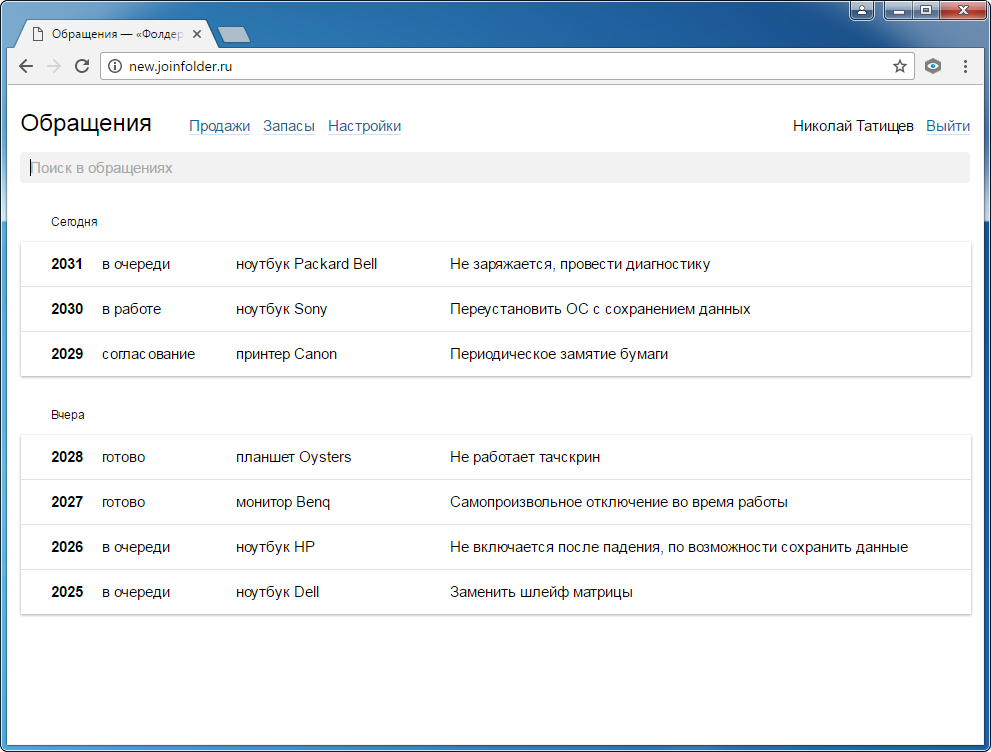Screen dimensions: 991x752
Task: Open Chrome three-dot menu
Action: (x=965, y=66)
